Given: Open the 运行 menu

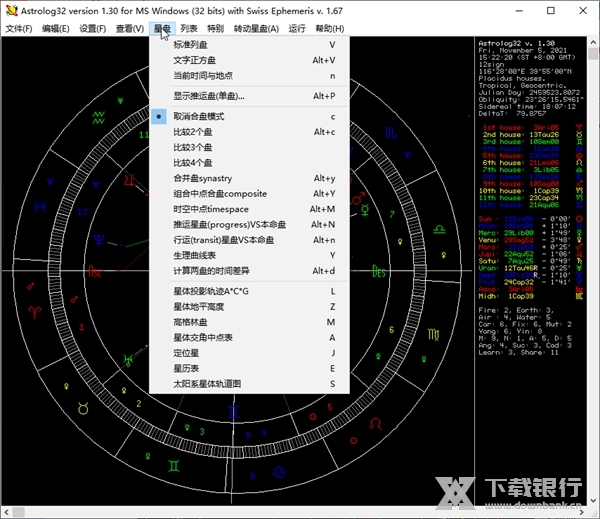Looking at the screenshot, I should coord(297,29).
